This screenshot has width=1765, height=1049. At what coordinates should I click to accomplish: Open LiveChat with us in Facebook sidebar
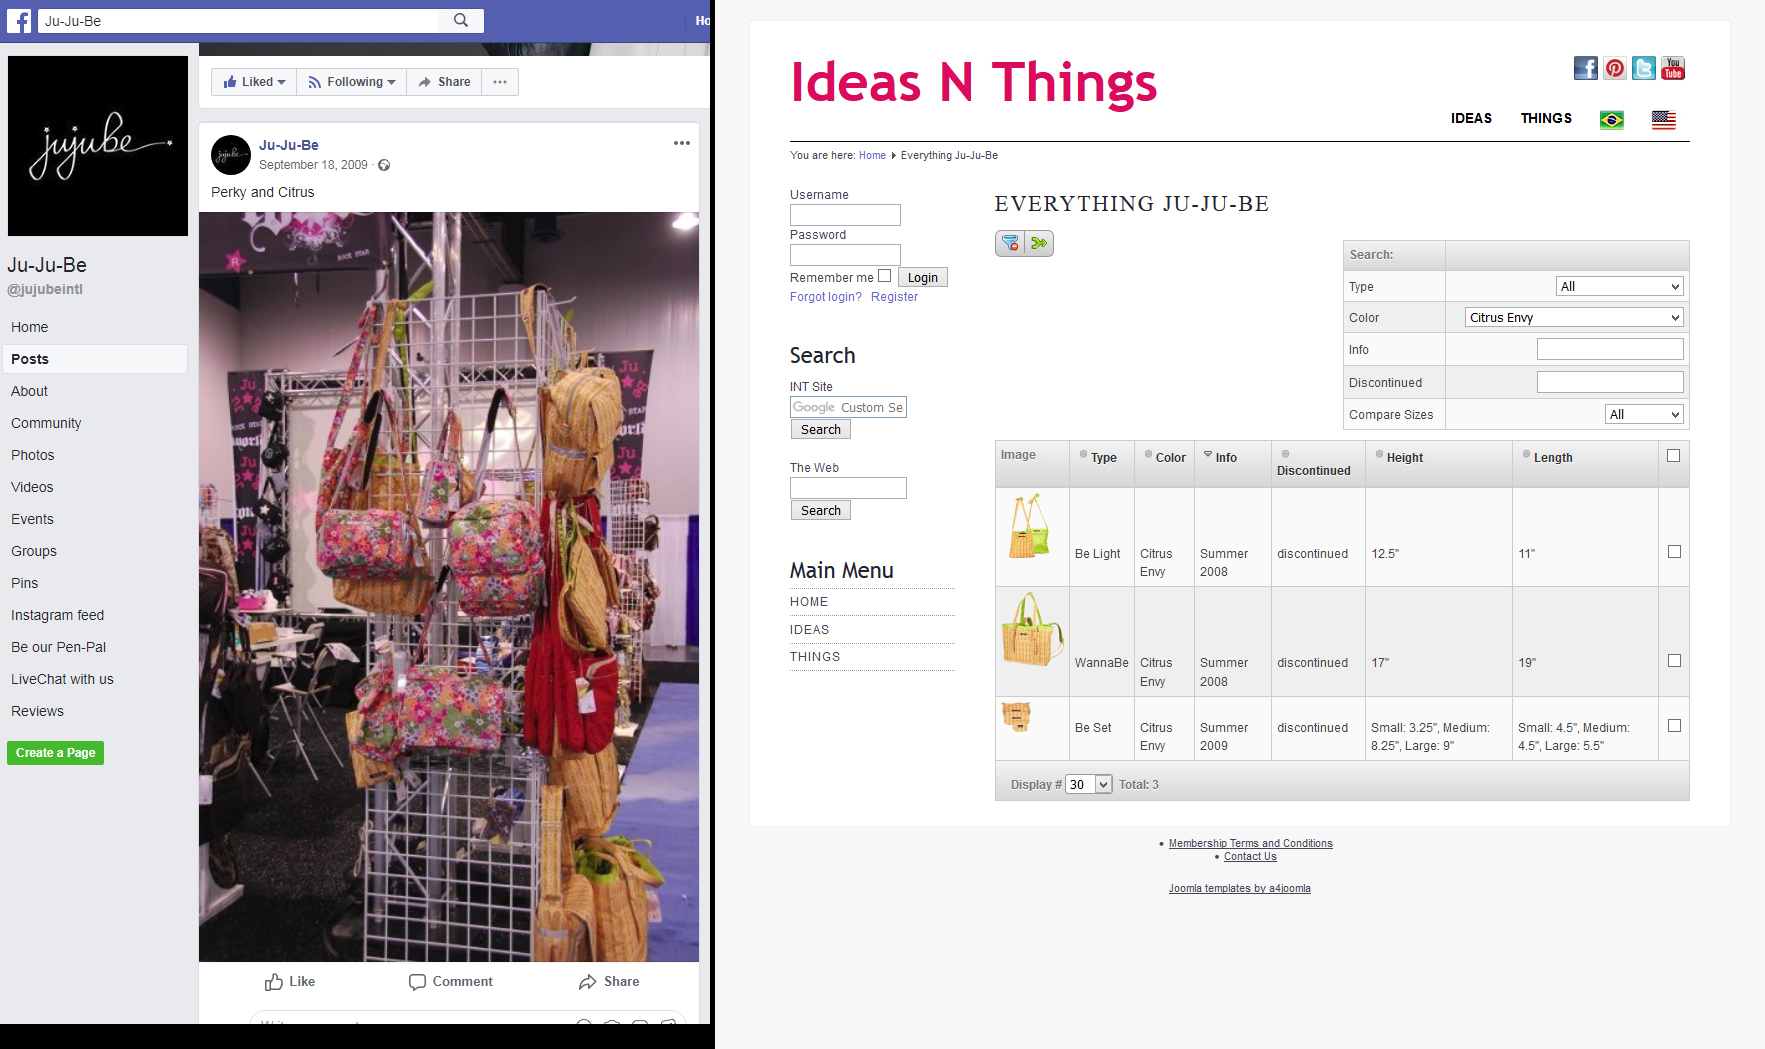click(62, 679)
